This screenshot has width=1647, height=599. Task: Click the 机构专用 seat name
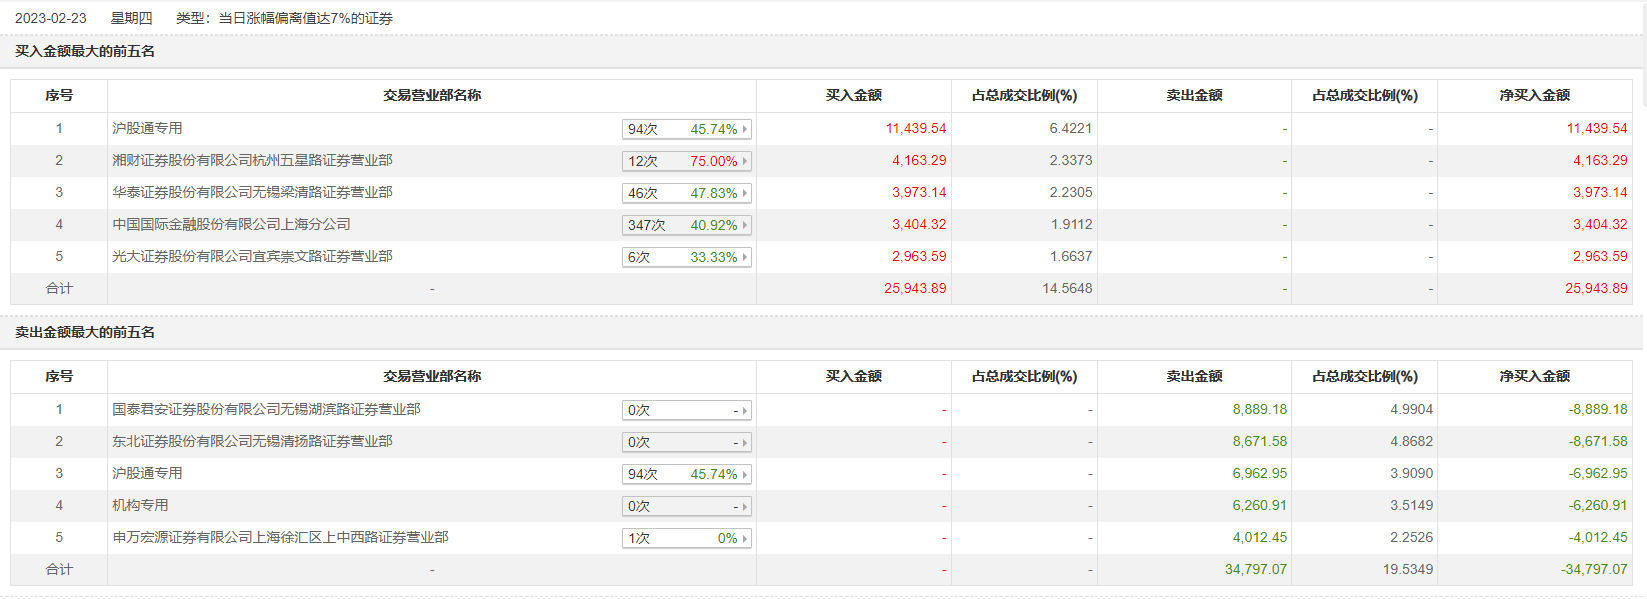[x=140, y=505]
